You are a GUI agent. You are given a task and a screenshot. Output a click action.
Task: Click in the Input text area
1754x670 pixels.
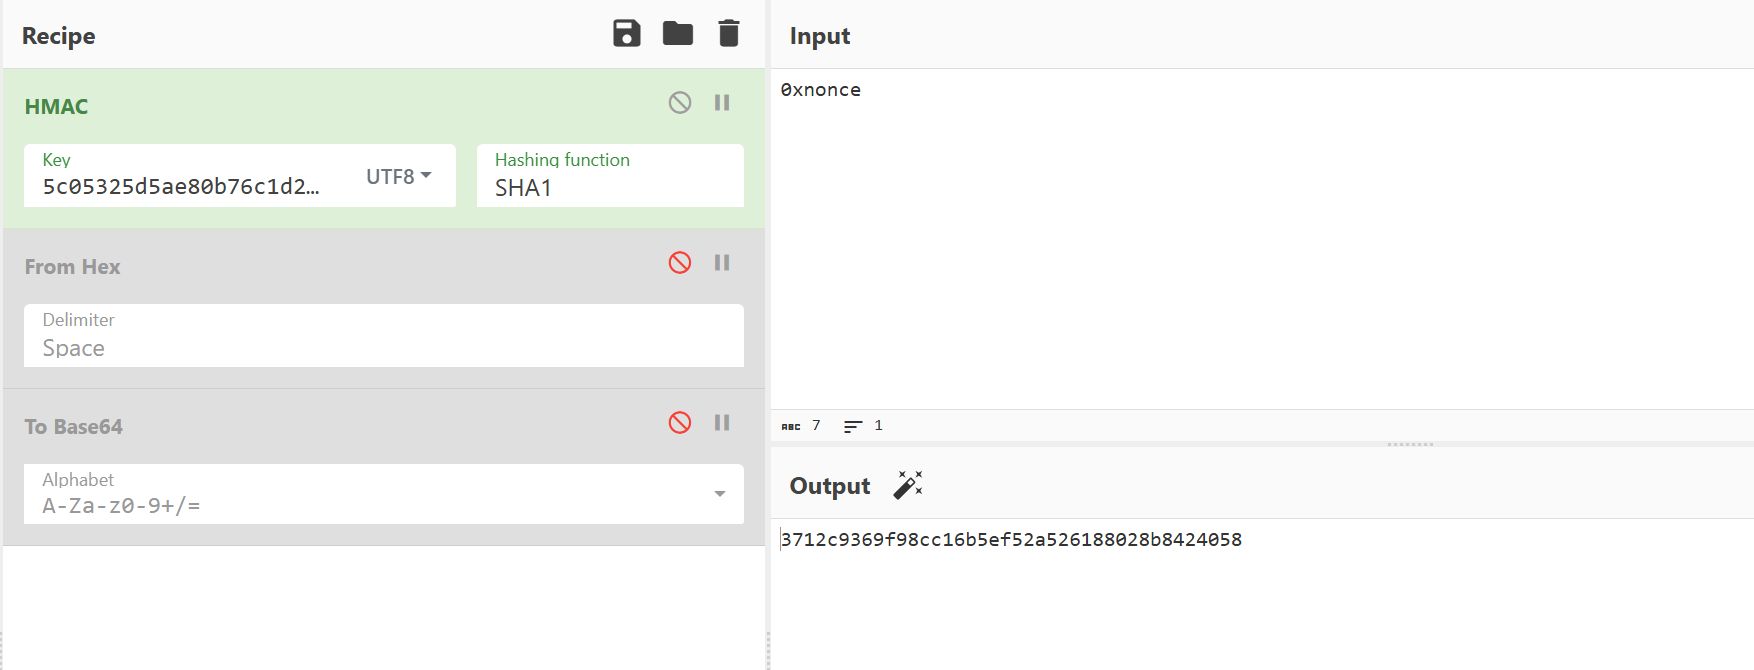tap(1260, 240)
